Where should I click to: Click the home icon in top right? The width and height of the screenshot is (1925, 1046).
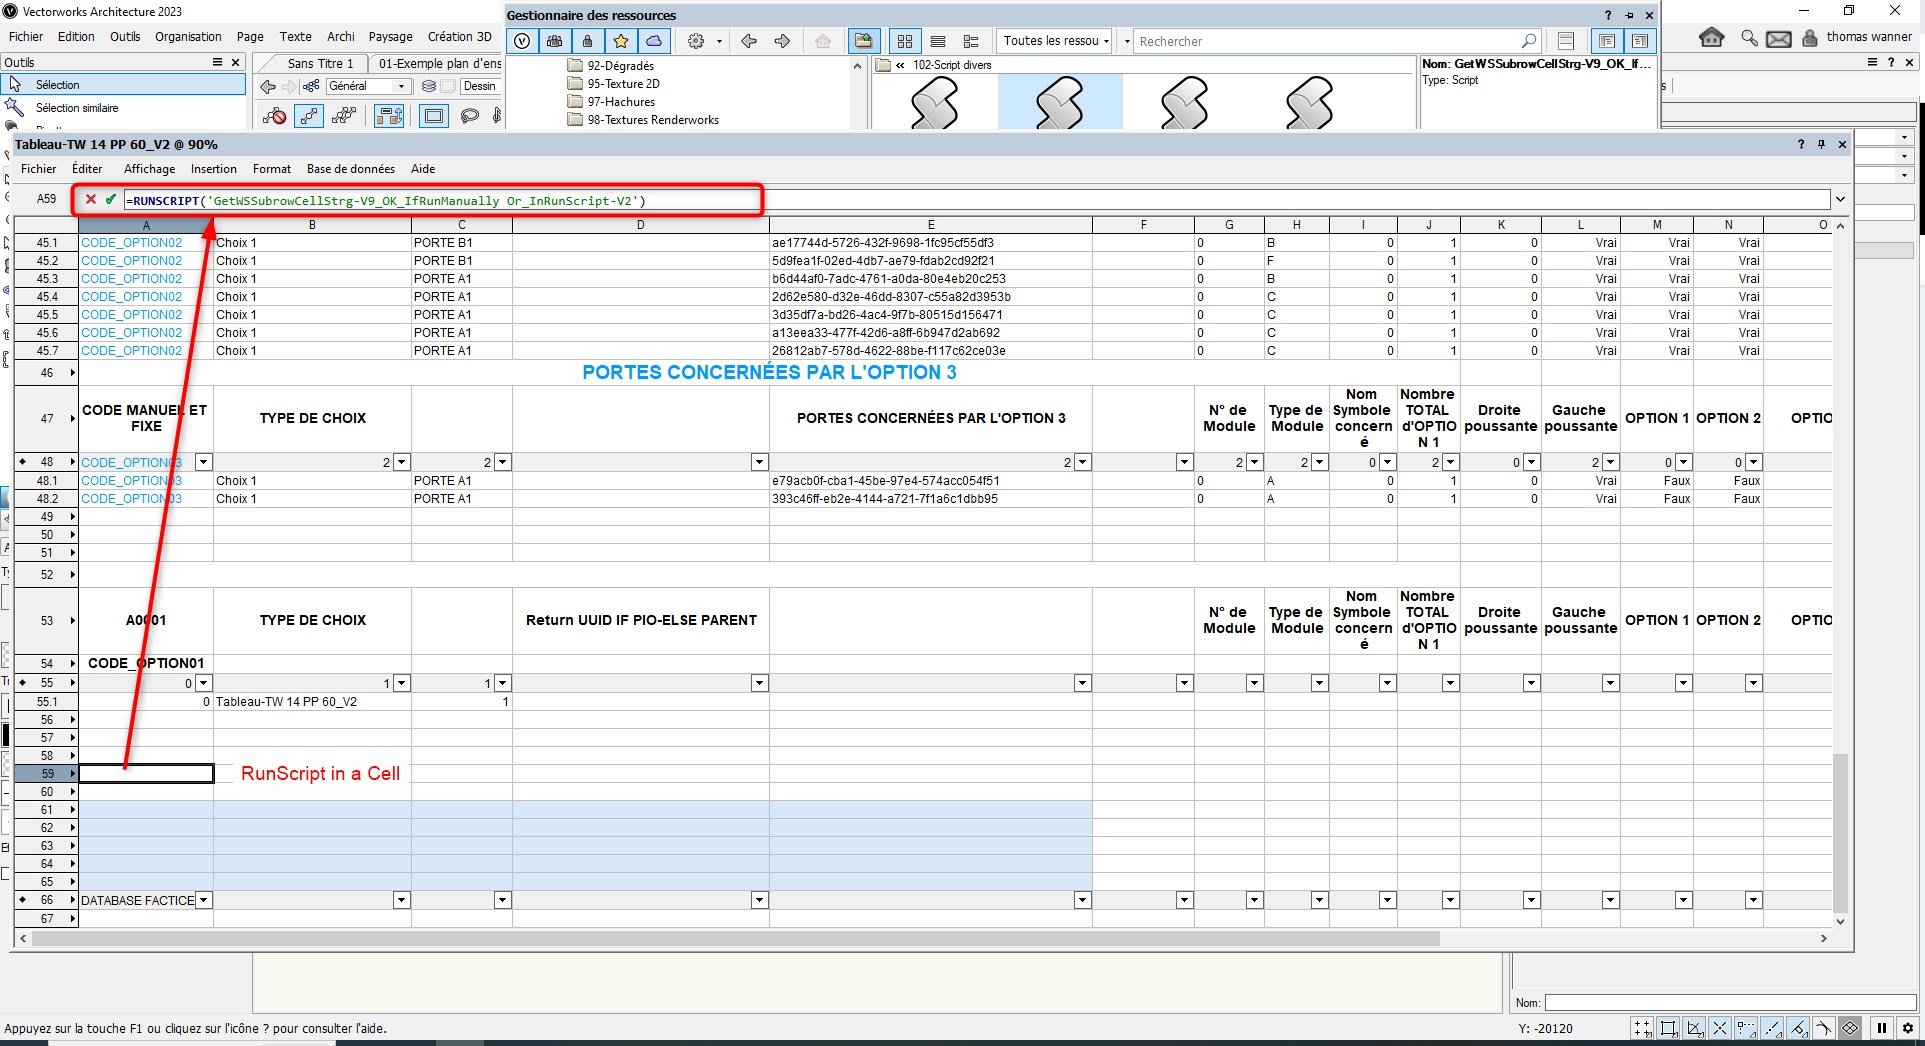[1711, 38]
